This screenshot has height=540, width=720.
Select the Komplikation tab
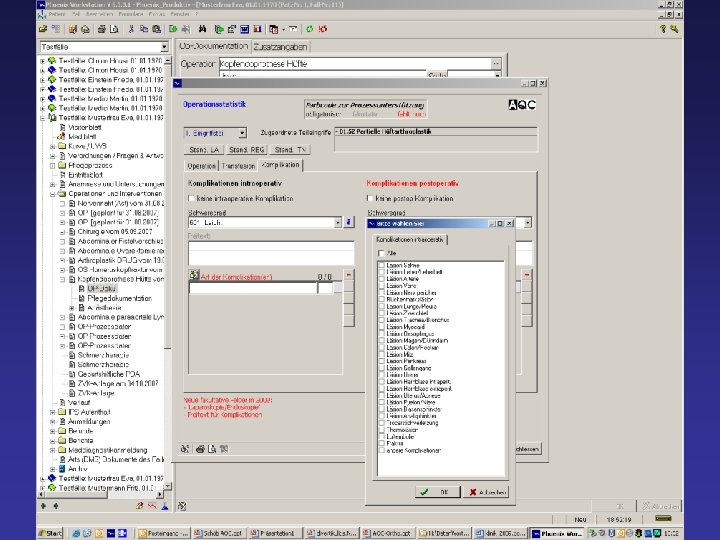click(281, 165)
